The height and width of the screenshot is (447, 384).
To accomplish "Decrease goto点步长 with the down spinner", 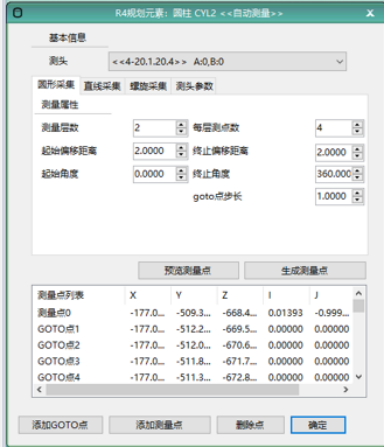I will pyautogui.click(x=357, y=199).
